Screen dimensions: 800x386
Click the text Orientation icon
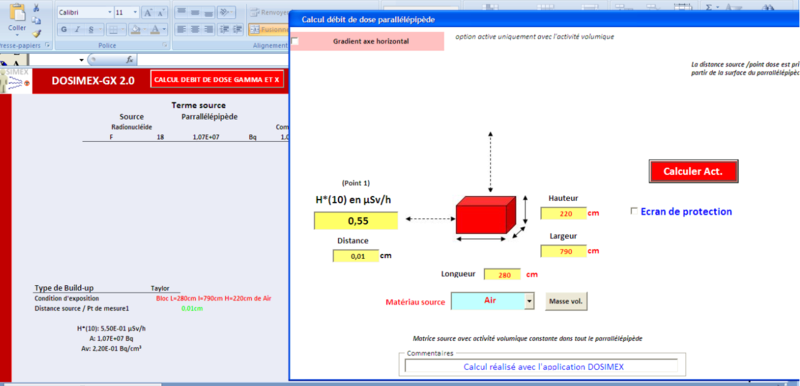[x=225, y=12]
